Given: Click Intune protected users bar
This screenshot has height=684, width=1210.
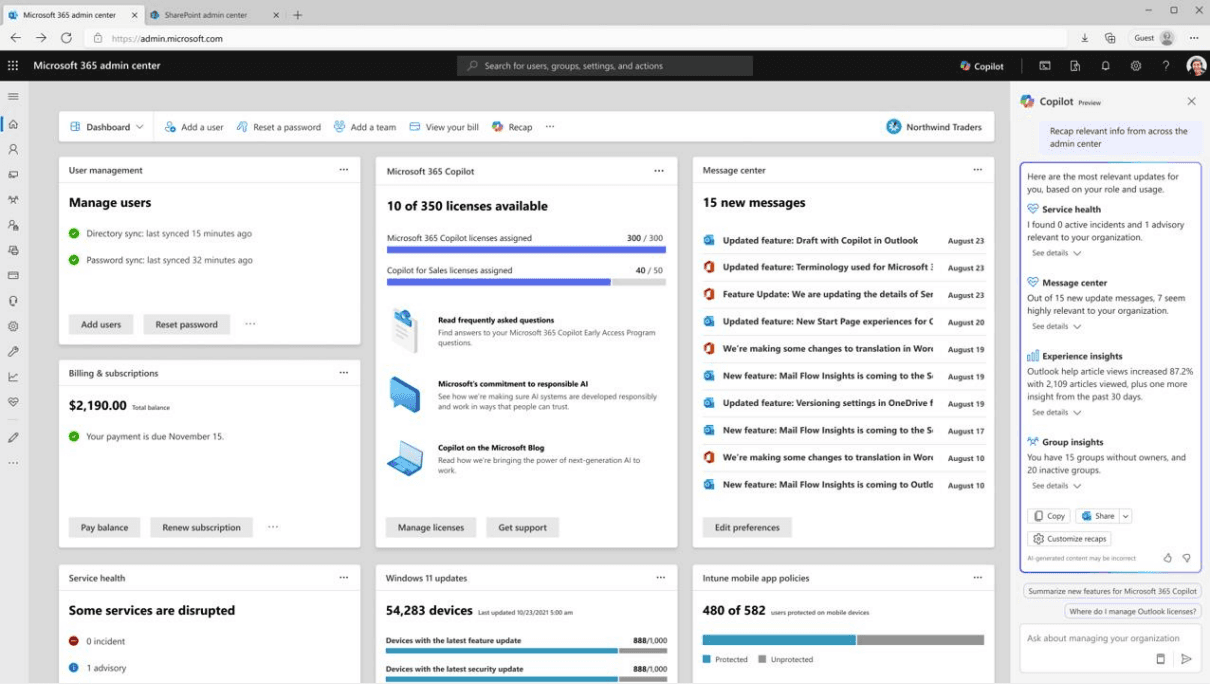Looking at the screenshot, I should (779, 640).
